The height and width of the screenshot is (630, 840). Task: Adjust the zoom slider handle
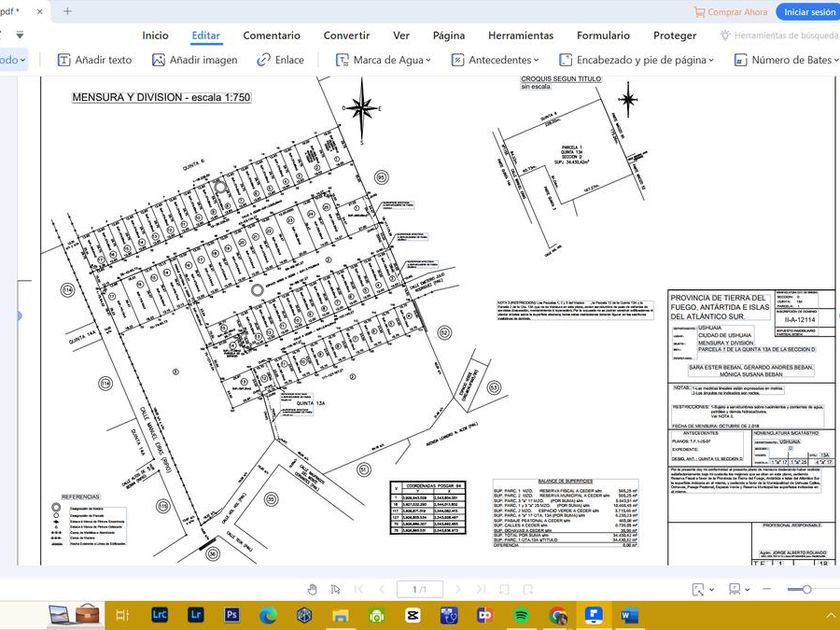click(x=806, y=590)
